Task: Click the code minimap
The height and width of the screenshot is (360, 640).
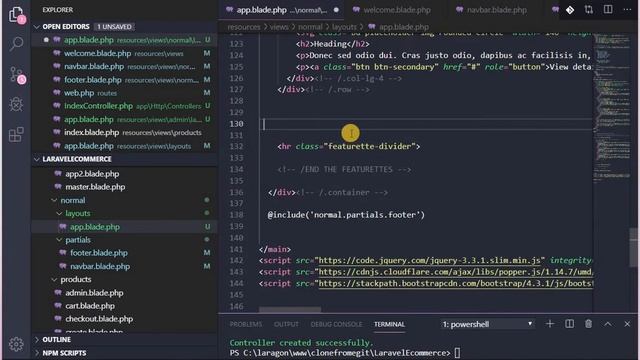Action: point(612,108)
